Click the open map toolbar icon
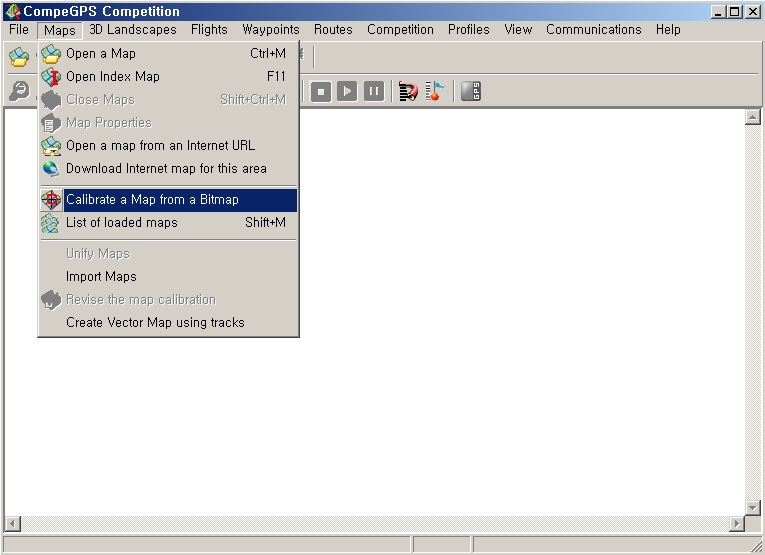This screenshot has height=555, width=765. 19,57
